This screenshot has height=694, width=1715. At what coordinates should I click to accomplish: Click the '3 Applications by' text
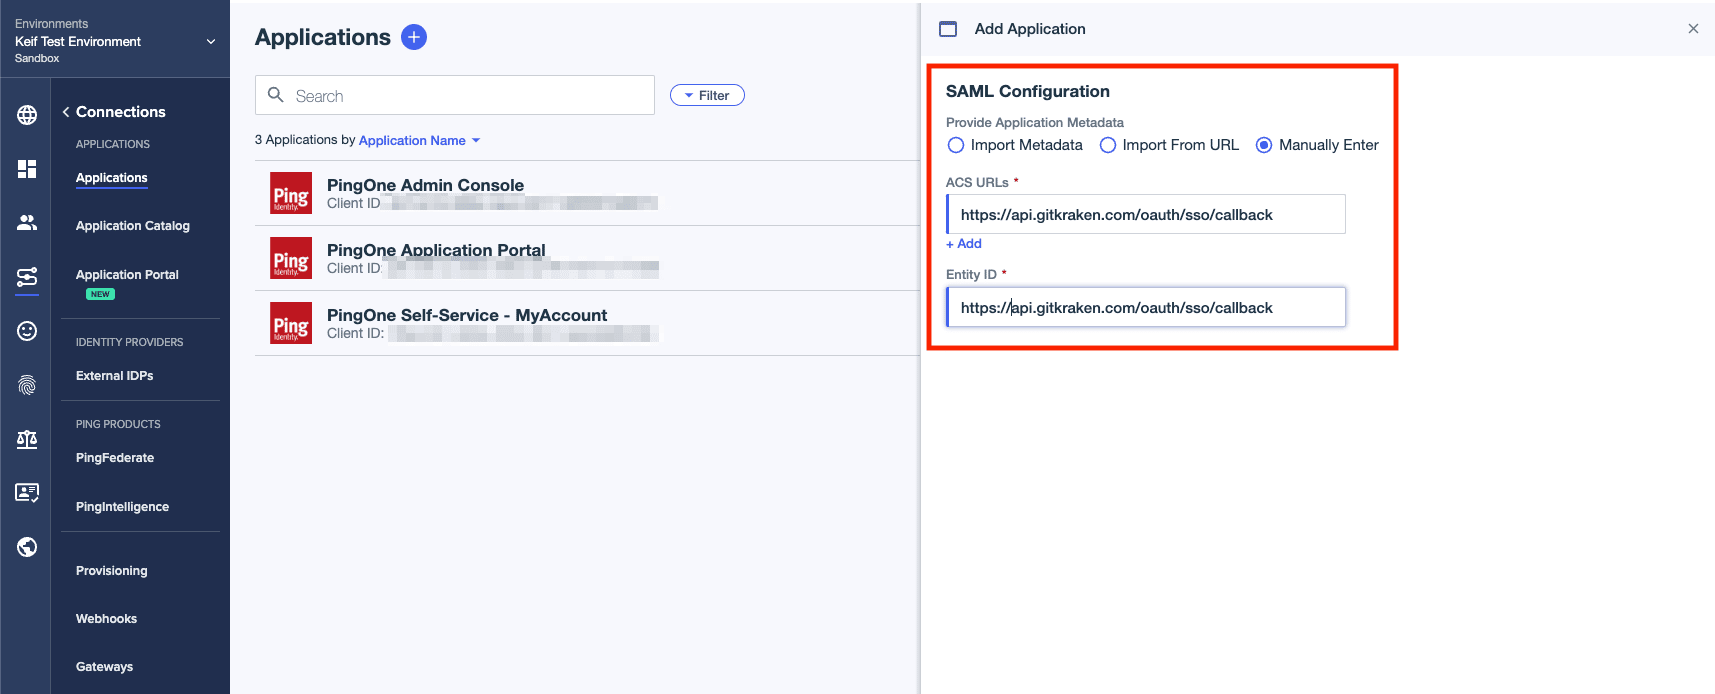(x=305, y=140)
